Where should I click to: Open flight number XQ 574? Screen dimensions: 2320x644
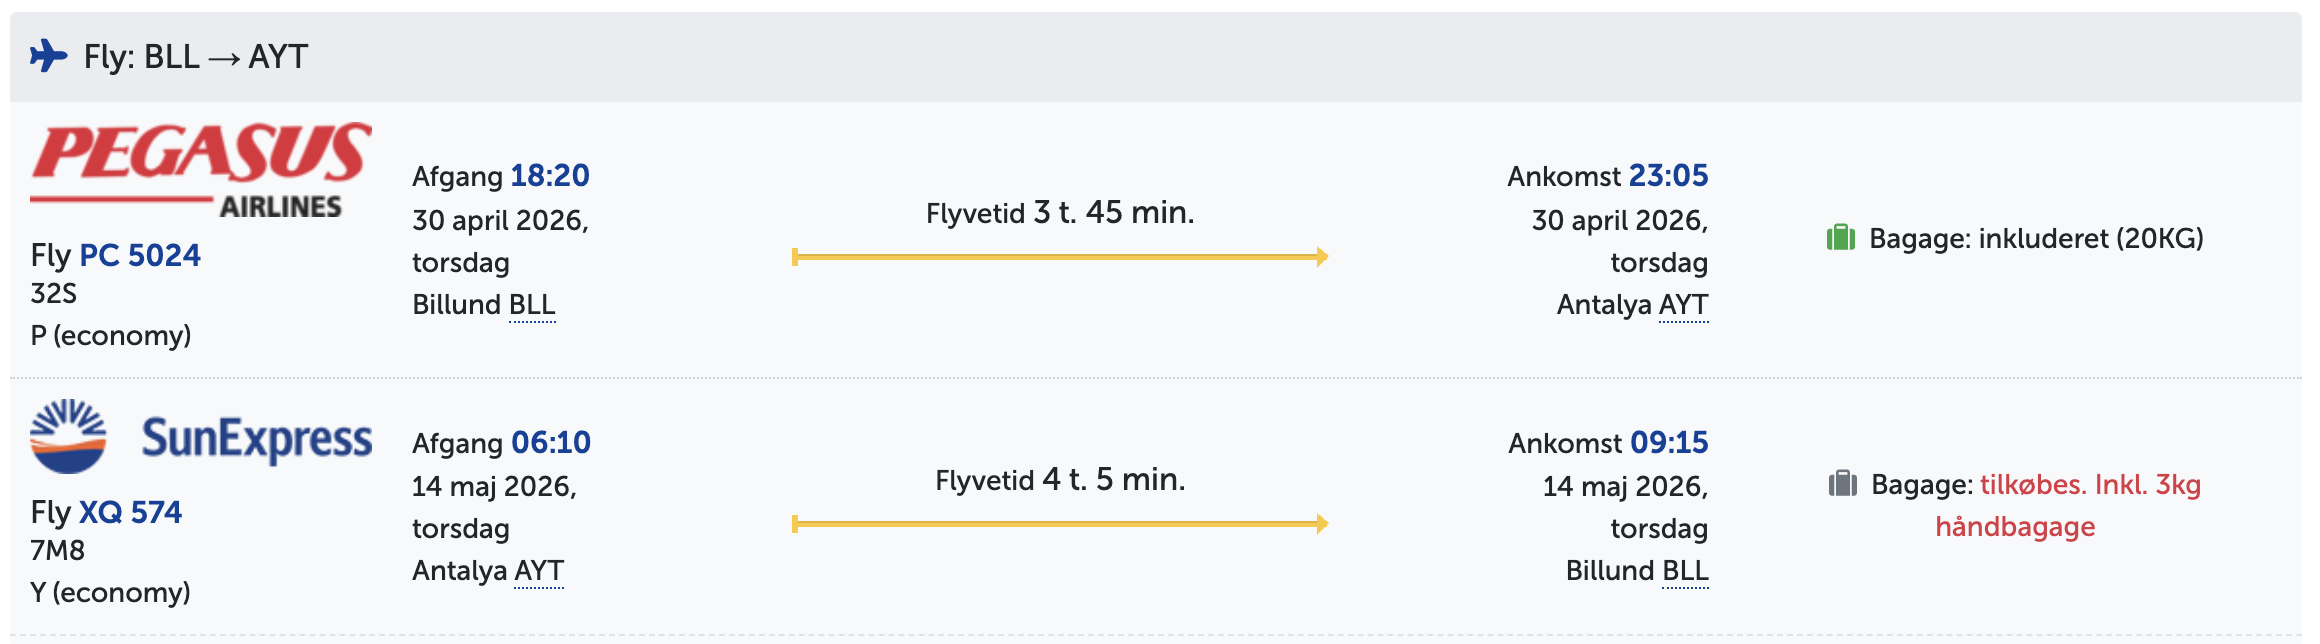pyautogui.click(x=130, y=512)
